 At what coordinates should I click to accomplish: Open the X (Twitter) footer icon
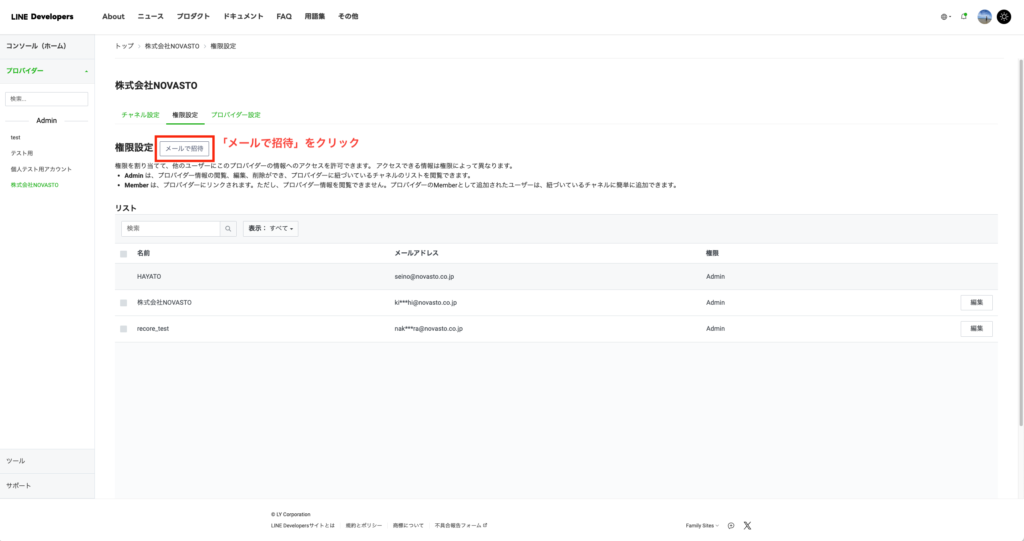[748, 525]
